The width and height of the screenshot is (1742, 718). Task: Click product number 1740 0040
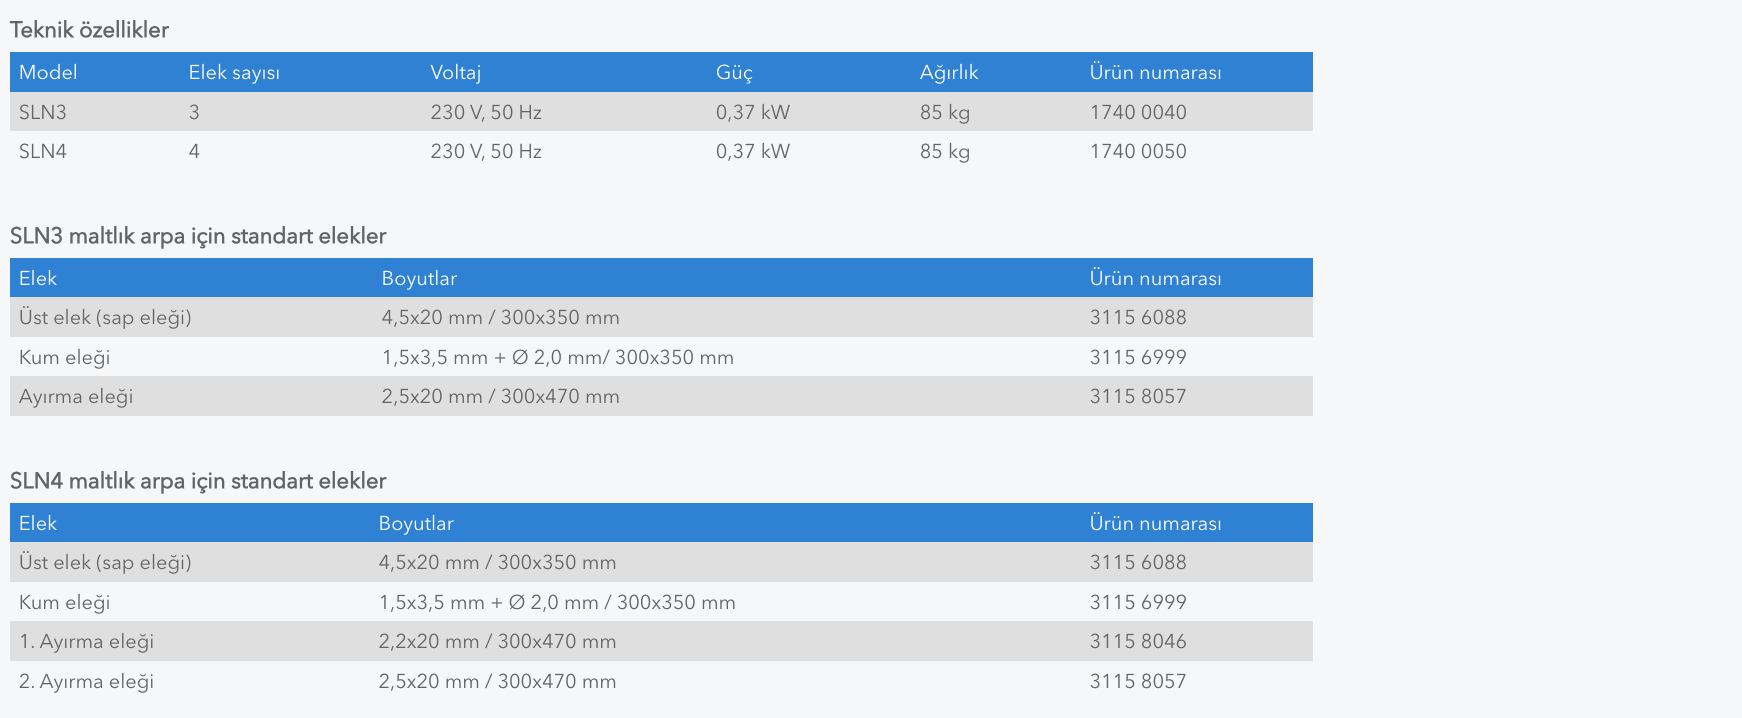(1138, 112)
